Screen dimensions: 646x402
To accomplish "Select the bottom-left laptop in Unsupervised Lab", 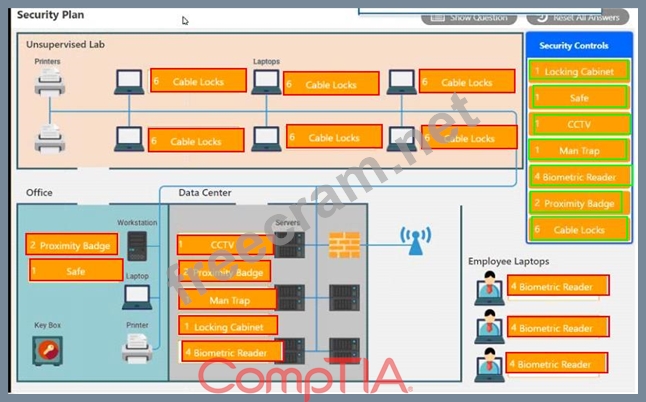I will coord(129,139).
